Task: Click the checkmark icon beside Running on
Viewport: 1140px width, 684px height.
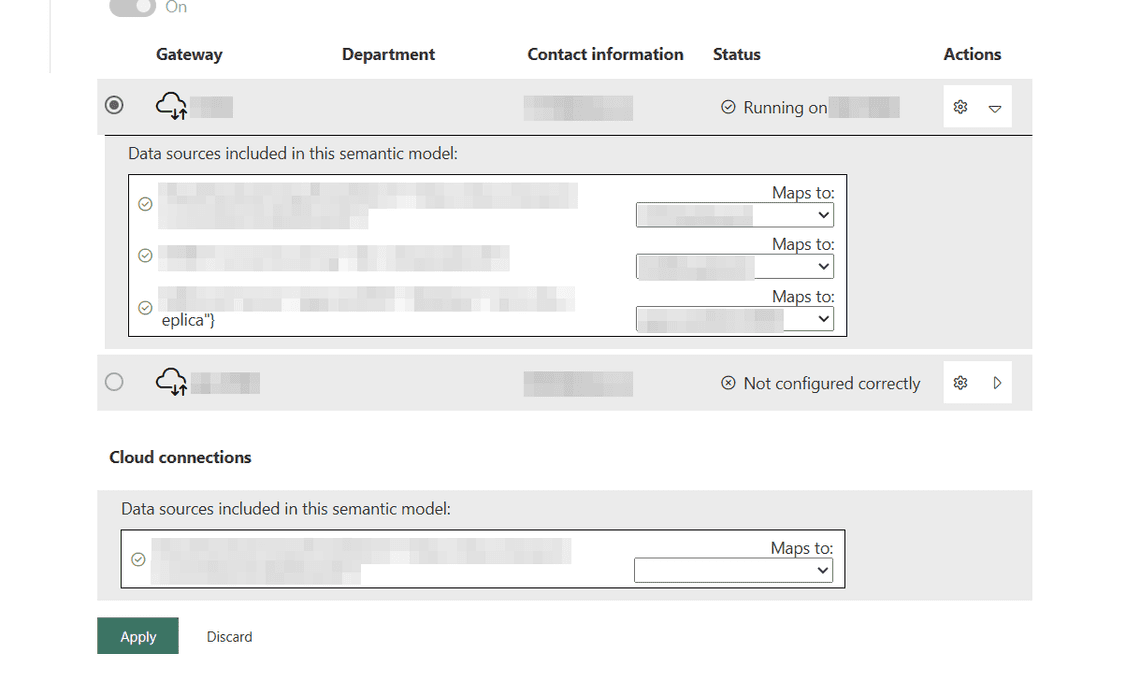Action: tap(728, 107)
